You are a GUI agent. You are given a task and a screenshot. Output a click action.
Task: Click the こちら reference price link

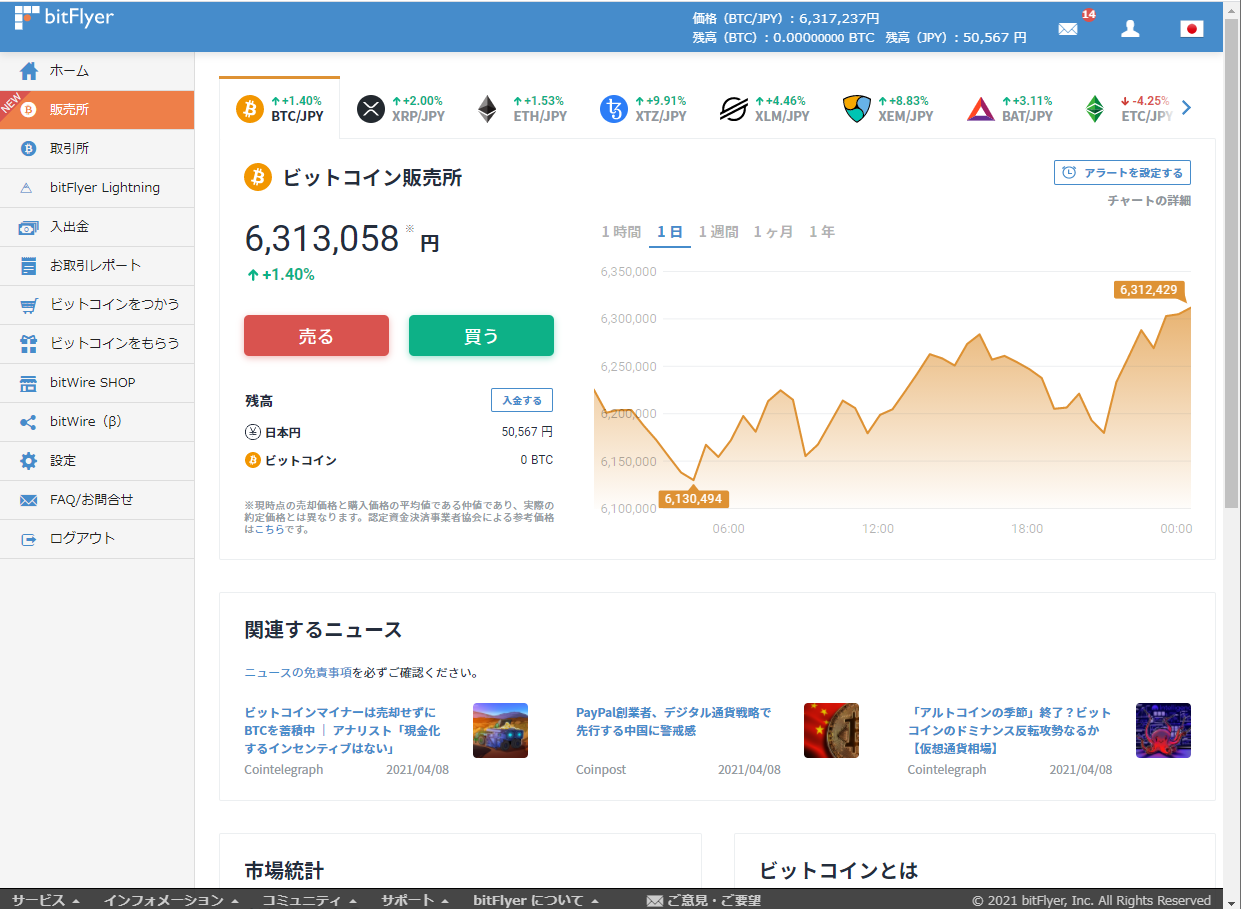pyautogui.click(x=267, y=529)
